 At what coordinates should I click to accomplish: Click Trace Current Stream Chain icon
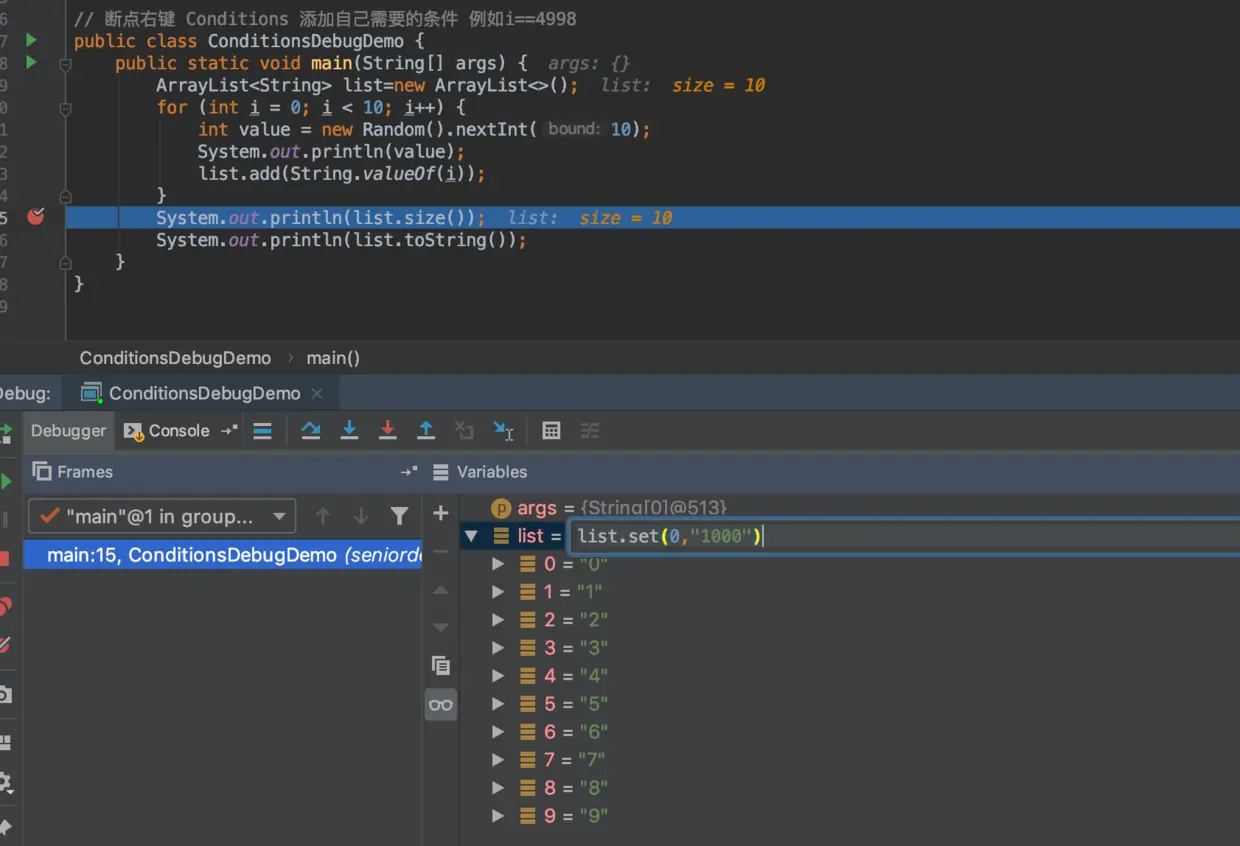[x=590, y=431]
